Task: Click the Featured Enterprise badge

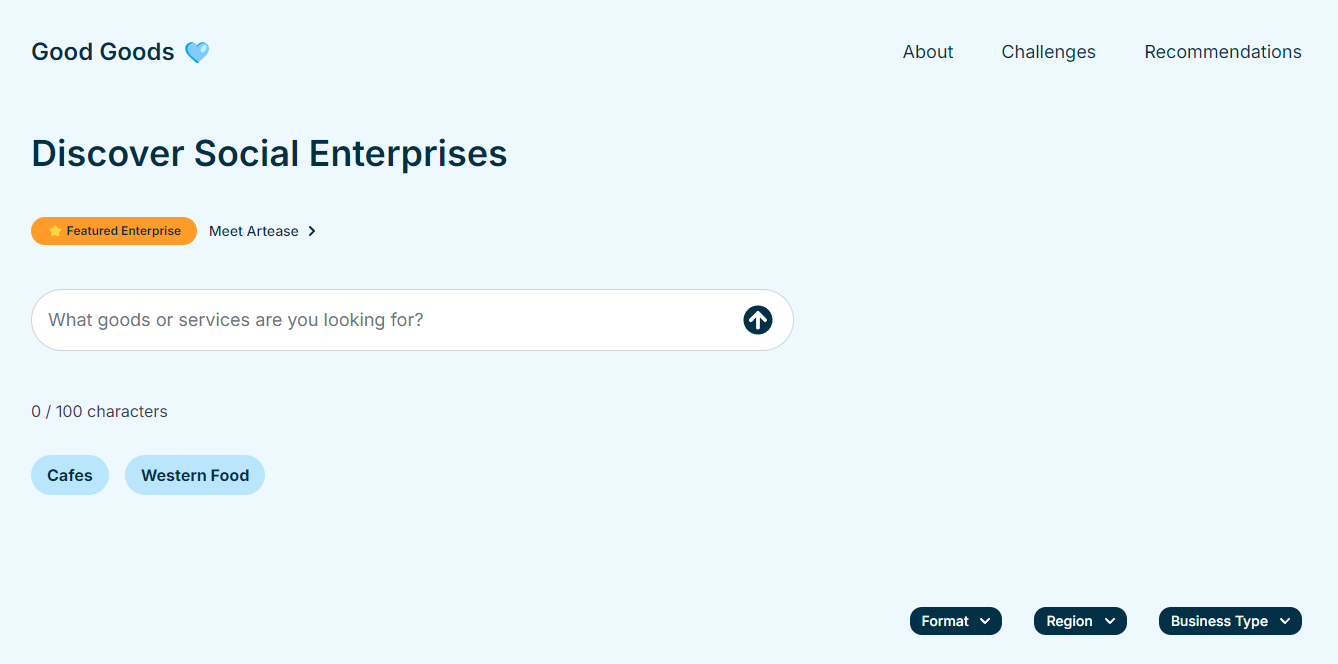Action: (114, 231)
